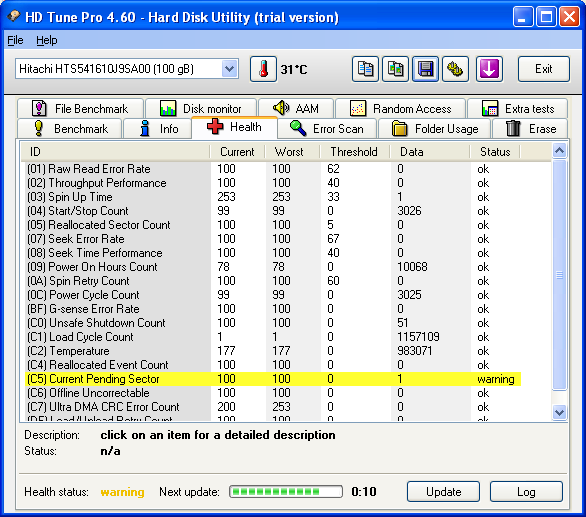Click the 1157109 Load Cycle data value
Viewport: 586px width, 517px height.
418,337
